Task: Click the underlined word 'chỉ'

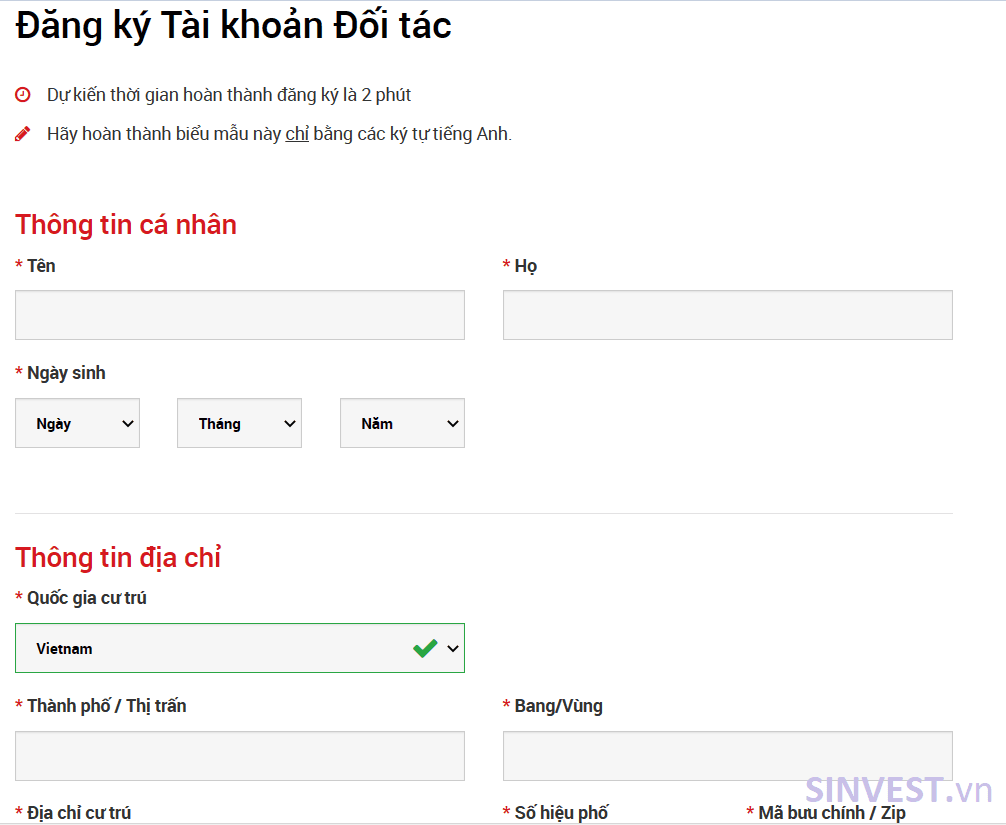Action: coord(297,133)
